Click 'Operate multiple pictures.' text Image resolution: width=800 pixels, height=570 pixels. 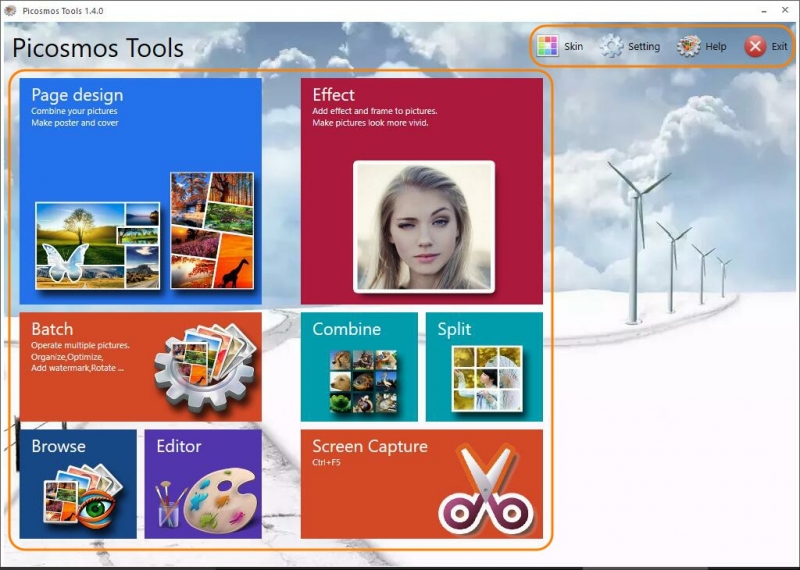[80, 345]
